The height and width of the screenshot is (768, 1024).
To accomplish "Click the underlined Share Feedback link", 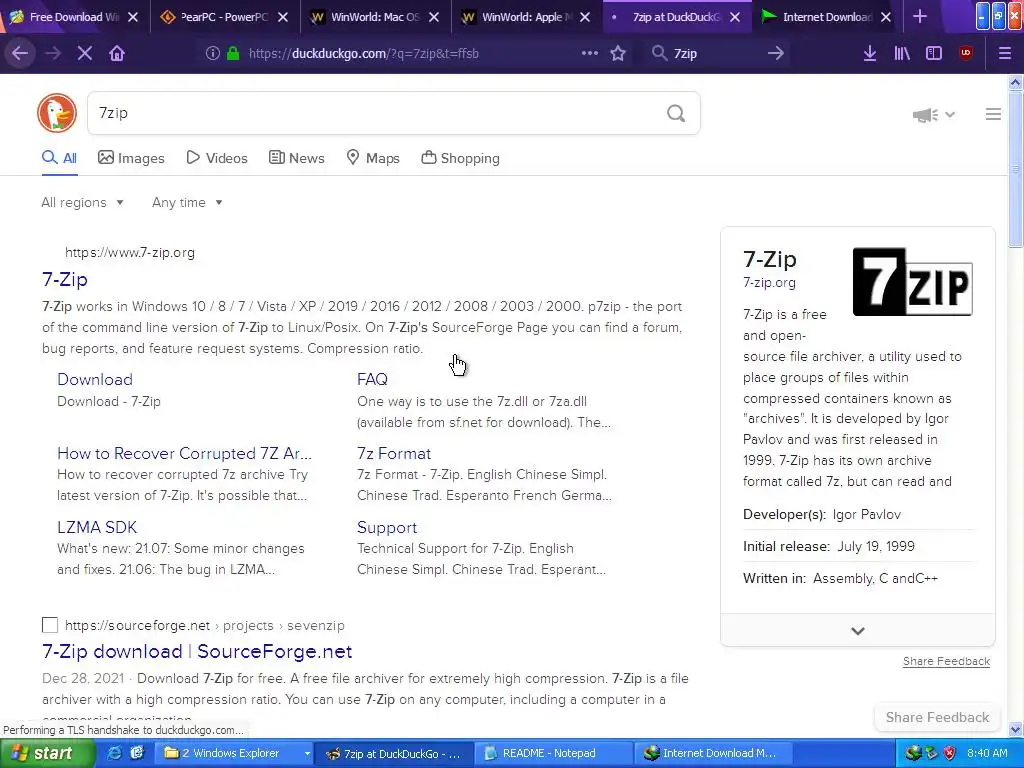I will pyautogui.click(x=946, y=662).
